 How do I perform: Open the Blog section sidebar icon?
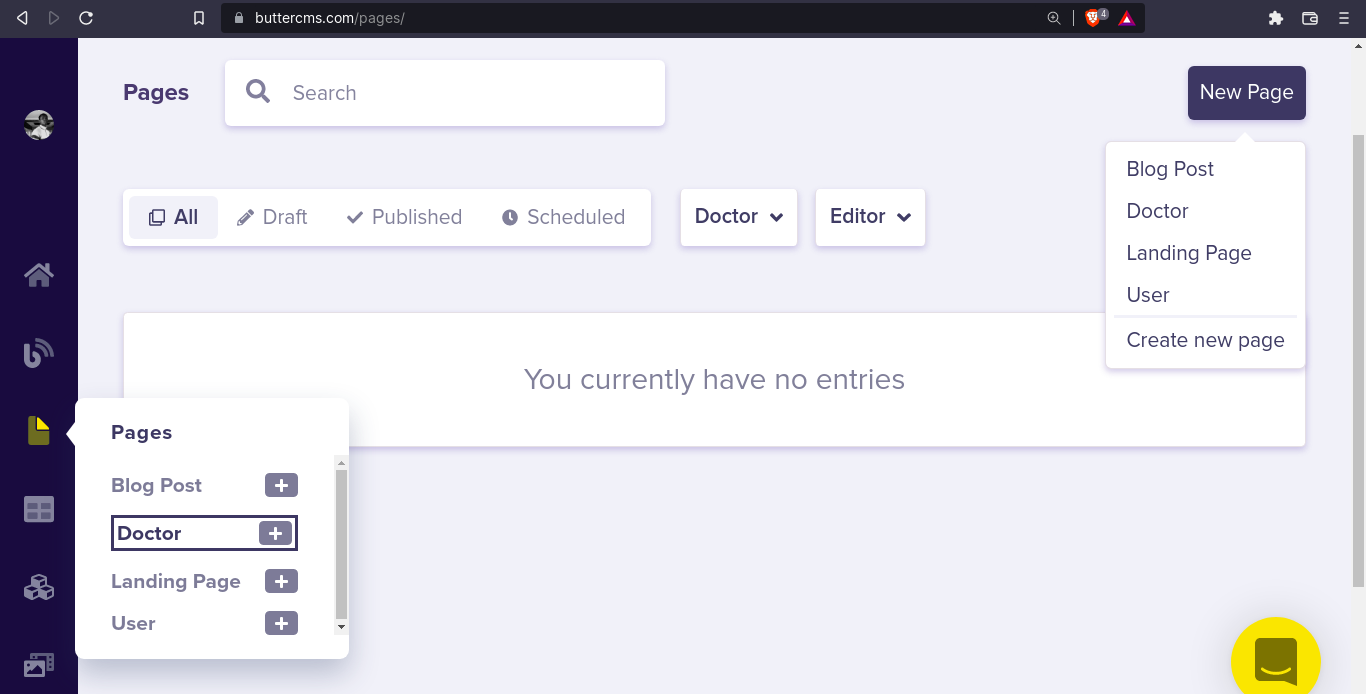39,353
